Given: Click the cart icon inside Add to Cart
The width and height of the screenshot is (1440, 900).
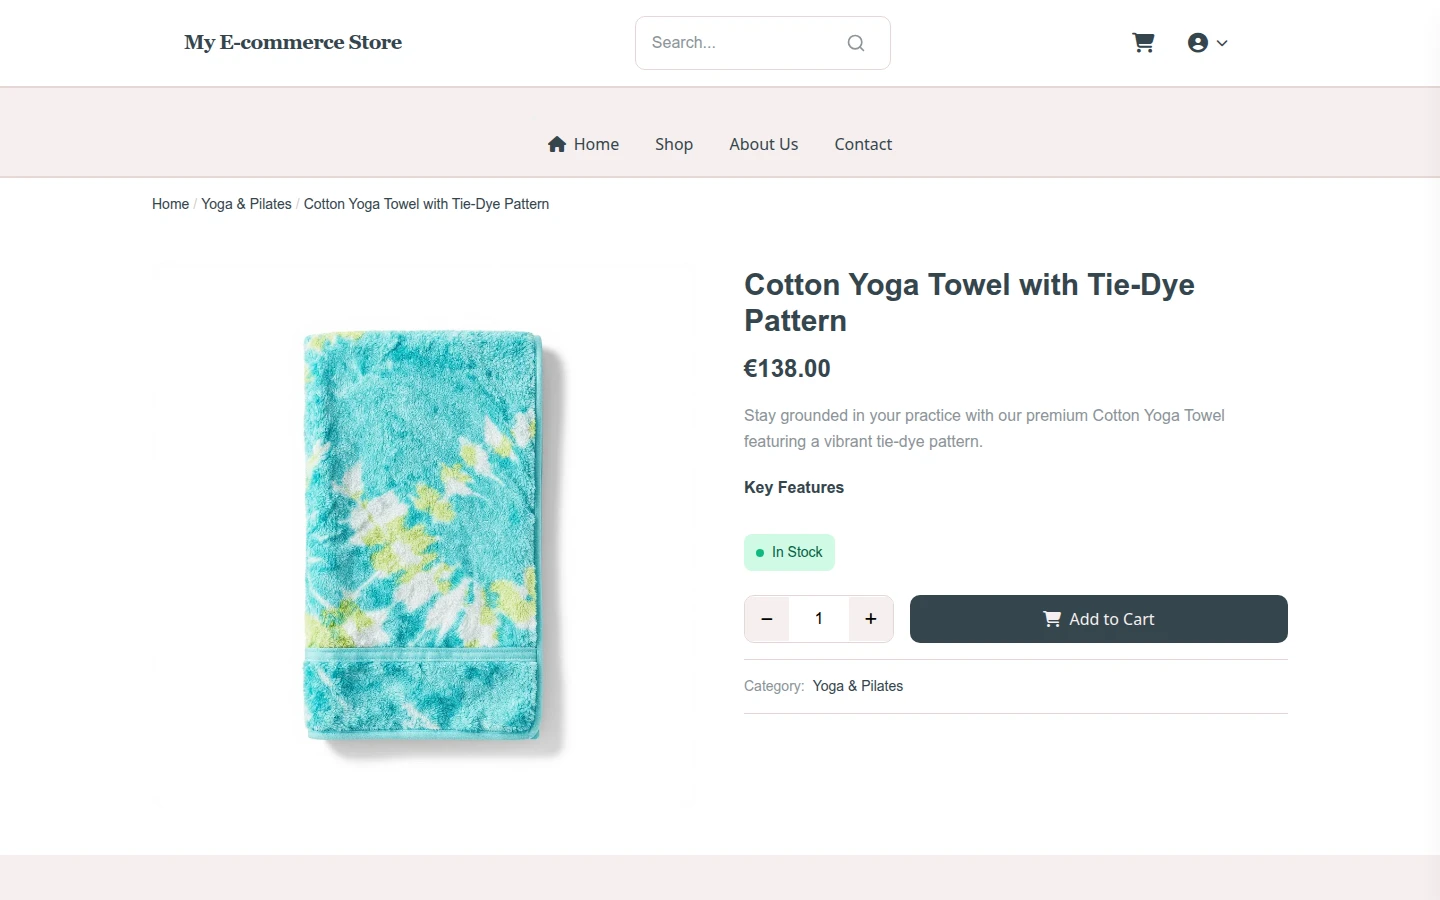Looking at the screenshot, I should pos(1052,619).
